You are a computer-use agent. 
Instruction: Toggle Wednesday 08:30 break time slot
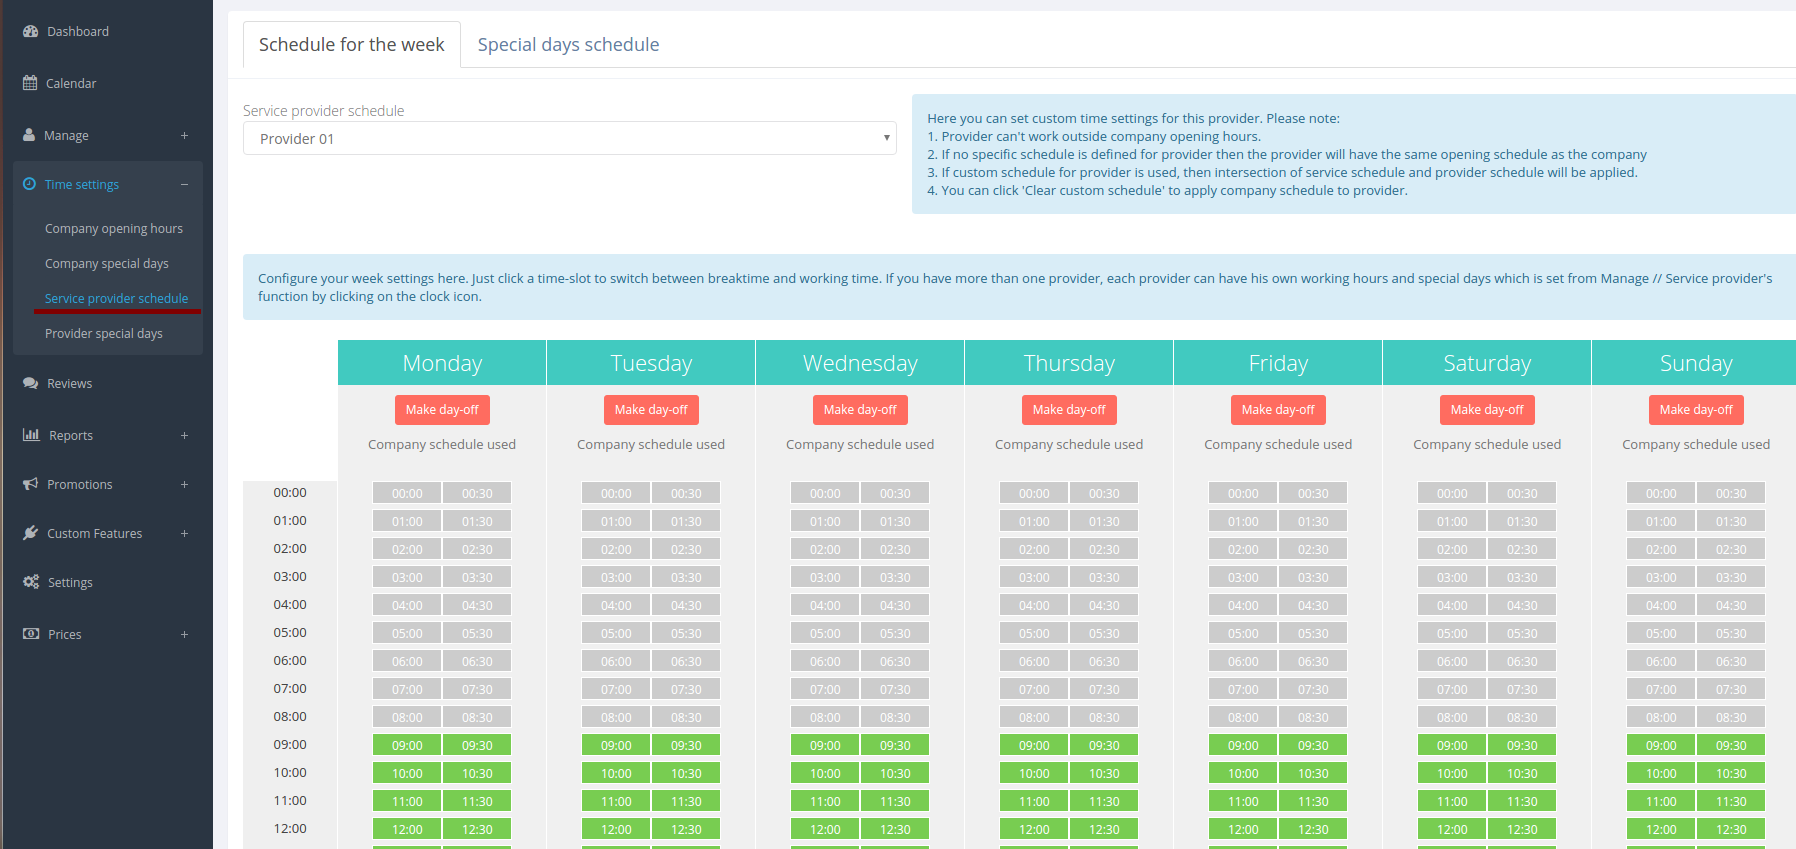(895, 717)
